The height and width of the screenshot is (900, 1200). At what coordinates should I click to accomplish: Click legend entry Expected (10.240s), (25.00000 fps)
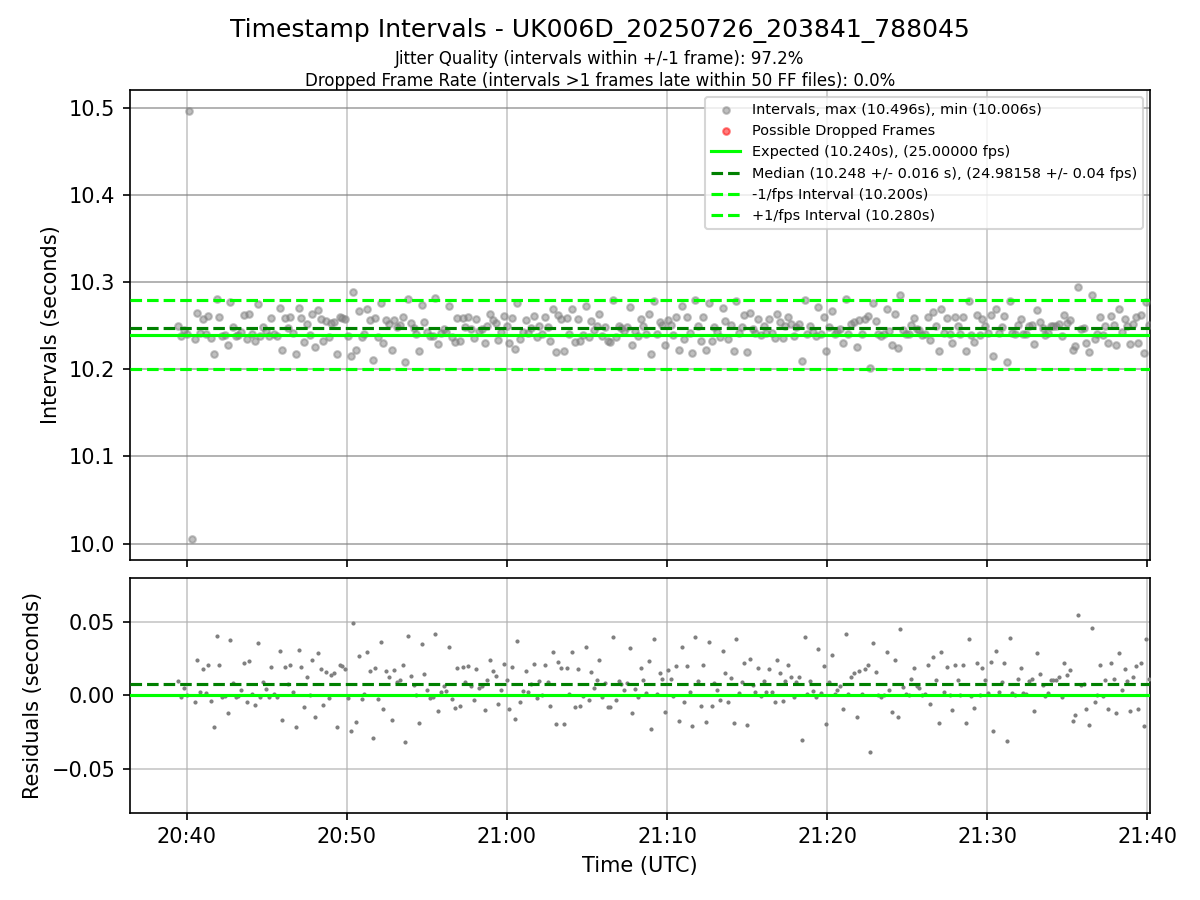tap(880, 151)
